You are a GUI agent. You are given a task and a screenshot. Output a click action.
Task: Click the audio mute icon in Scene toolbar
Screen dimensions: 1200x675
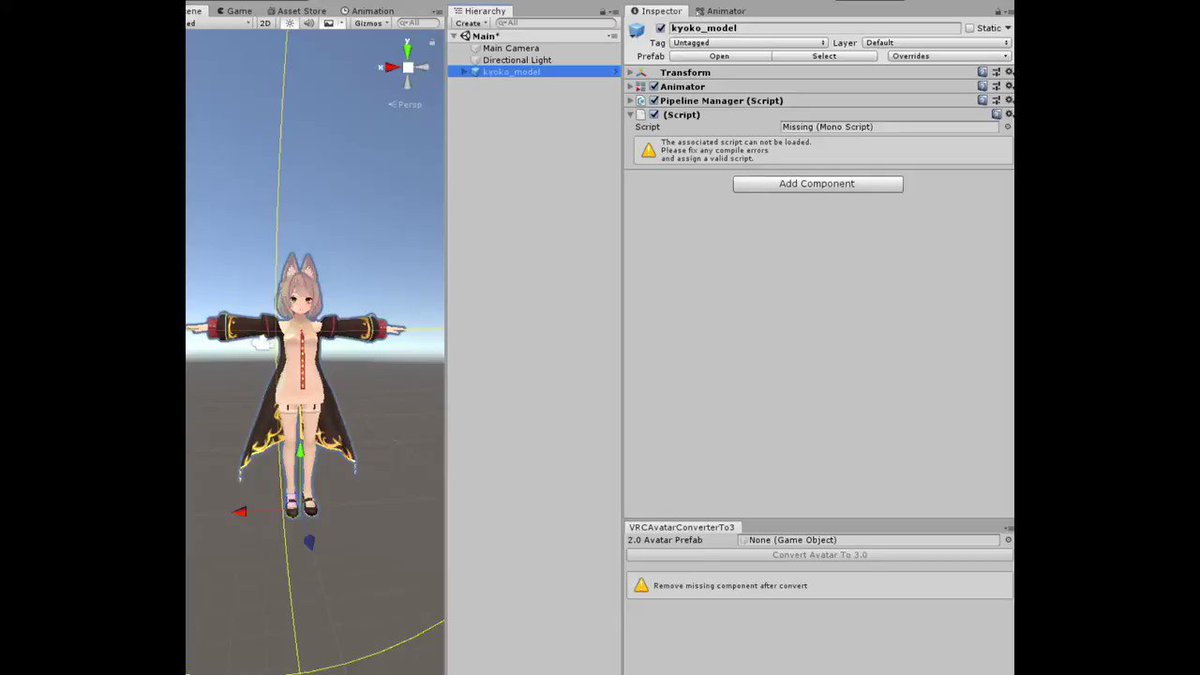point(309,23)
